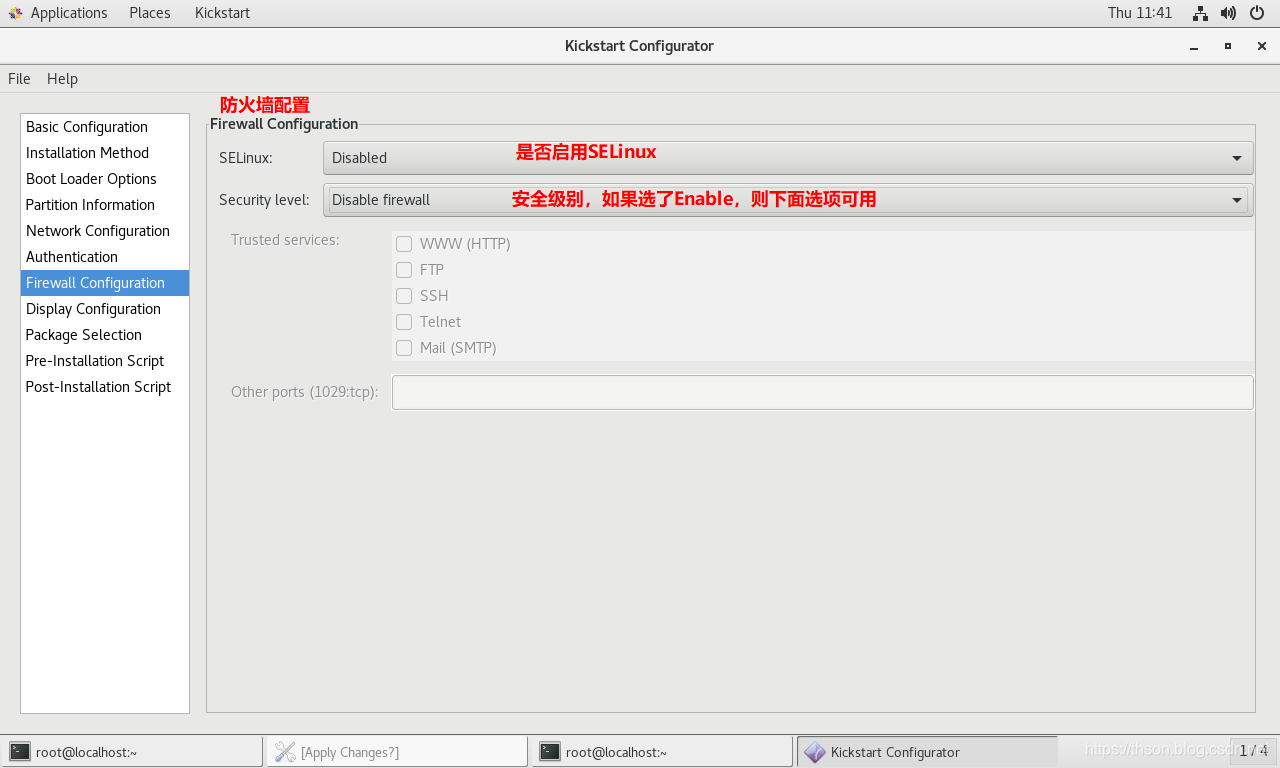Screen dimensions: 1280x768
Task: Click the network status icon in top bar
Action: [1200, 13]
